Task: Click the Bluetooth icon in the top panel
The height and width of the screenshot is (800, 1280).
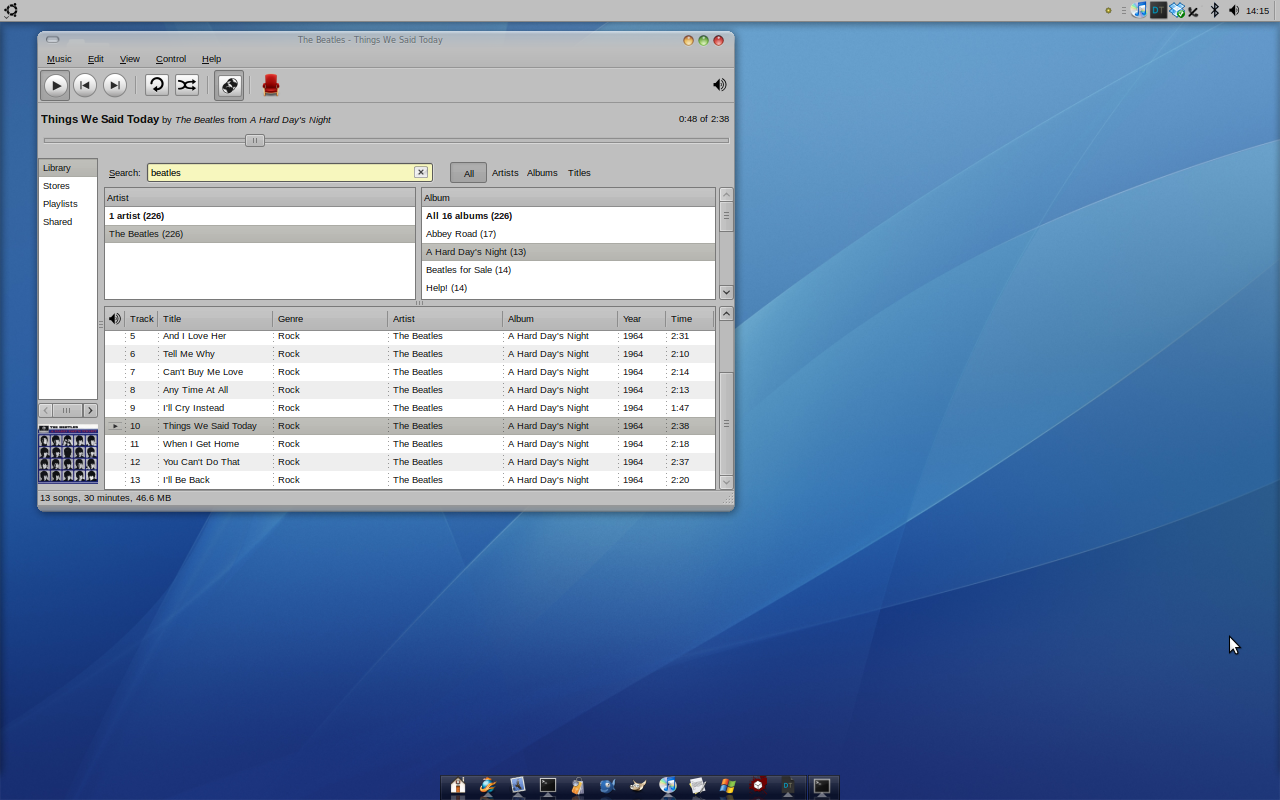Action: pyautogui.click(x=1215, y=10)
